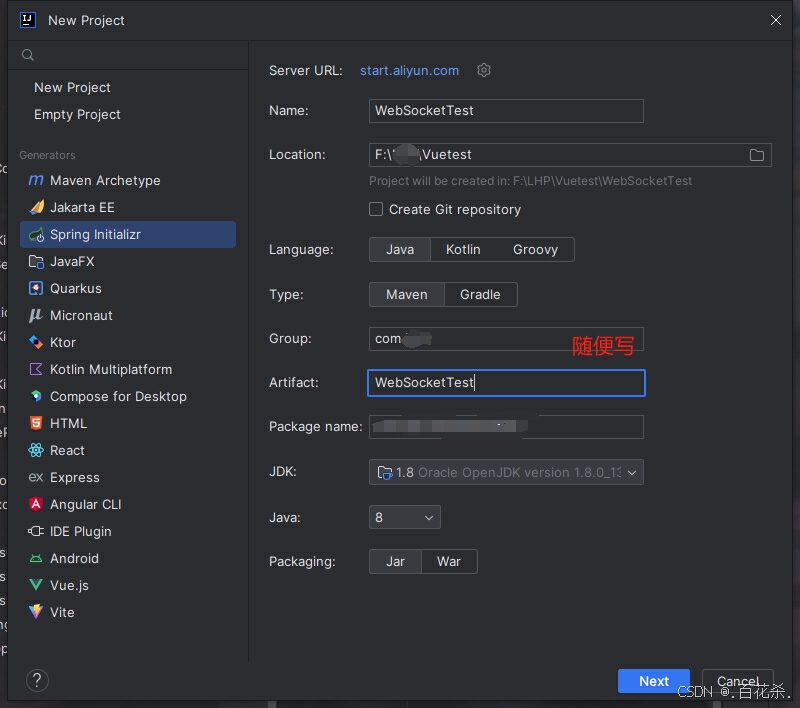Viewport: 800px width, 708px height.
Task: Click the HTML5 shield icon
Action: click(x=36, y=423)
